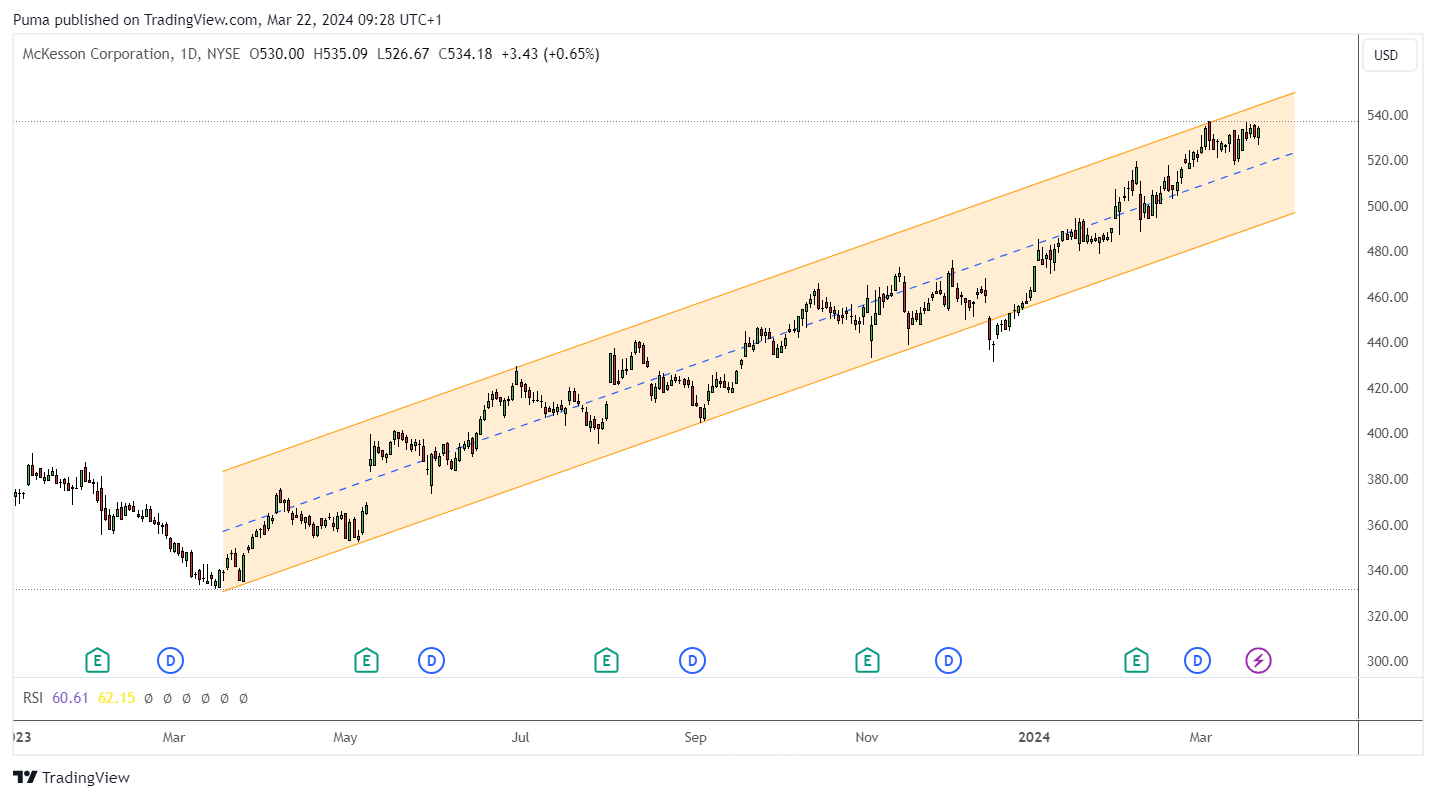This screenshot has height=799, width=1436.
Task: Click the purple lightning event icon
Action: point(1258,660)
